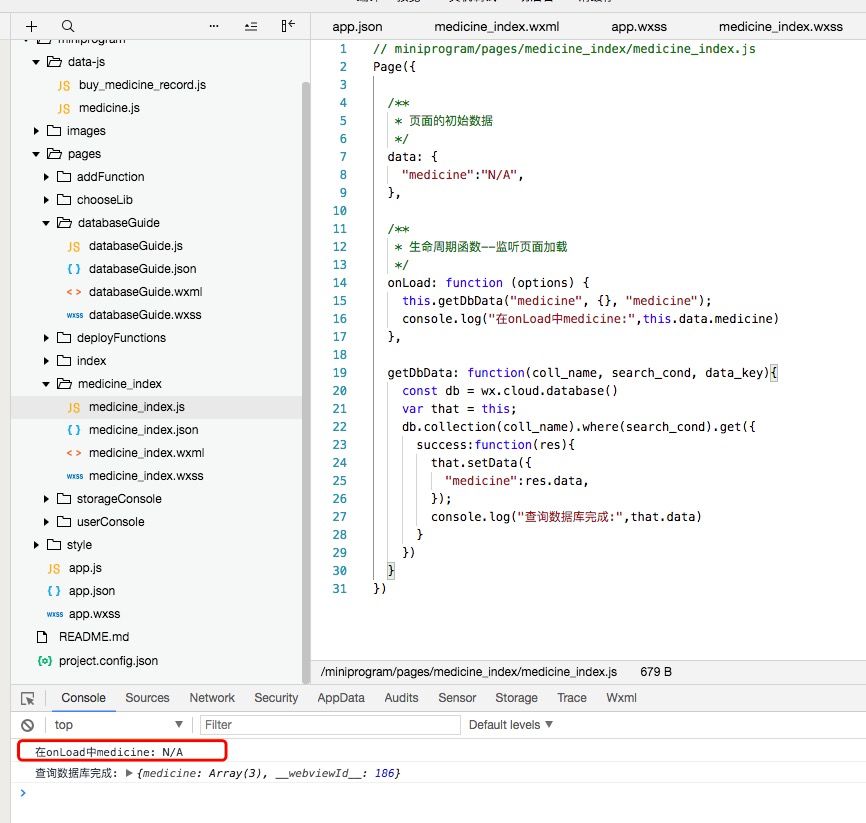
Task: Open the Security devtools tab
Action: [x=276, y=698]
